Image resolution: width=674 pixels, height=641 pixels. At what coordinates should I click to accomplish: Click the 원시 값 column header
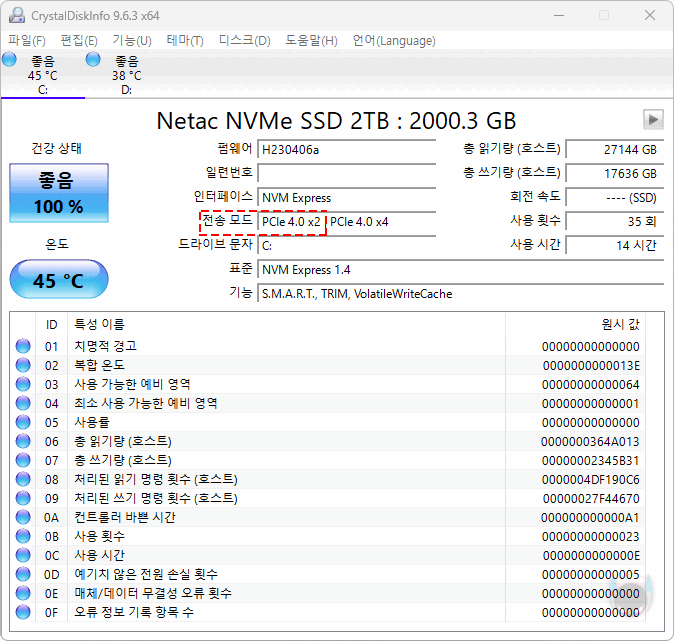pyautogui.click(x=621, y=324)
